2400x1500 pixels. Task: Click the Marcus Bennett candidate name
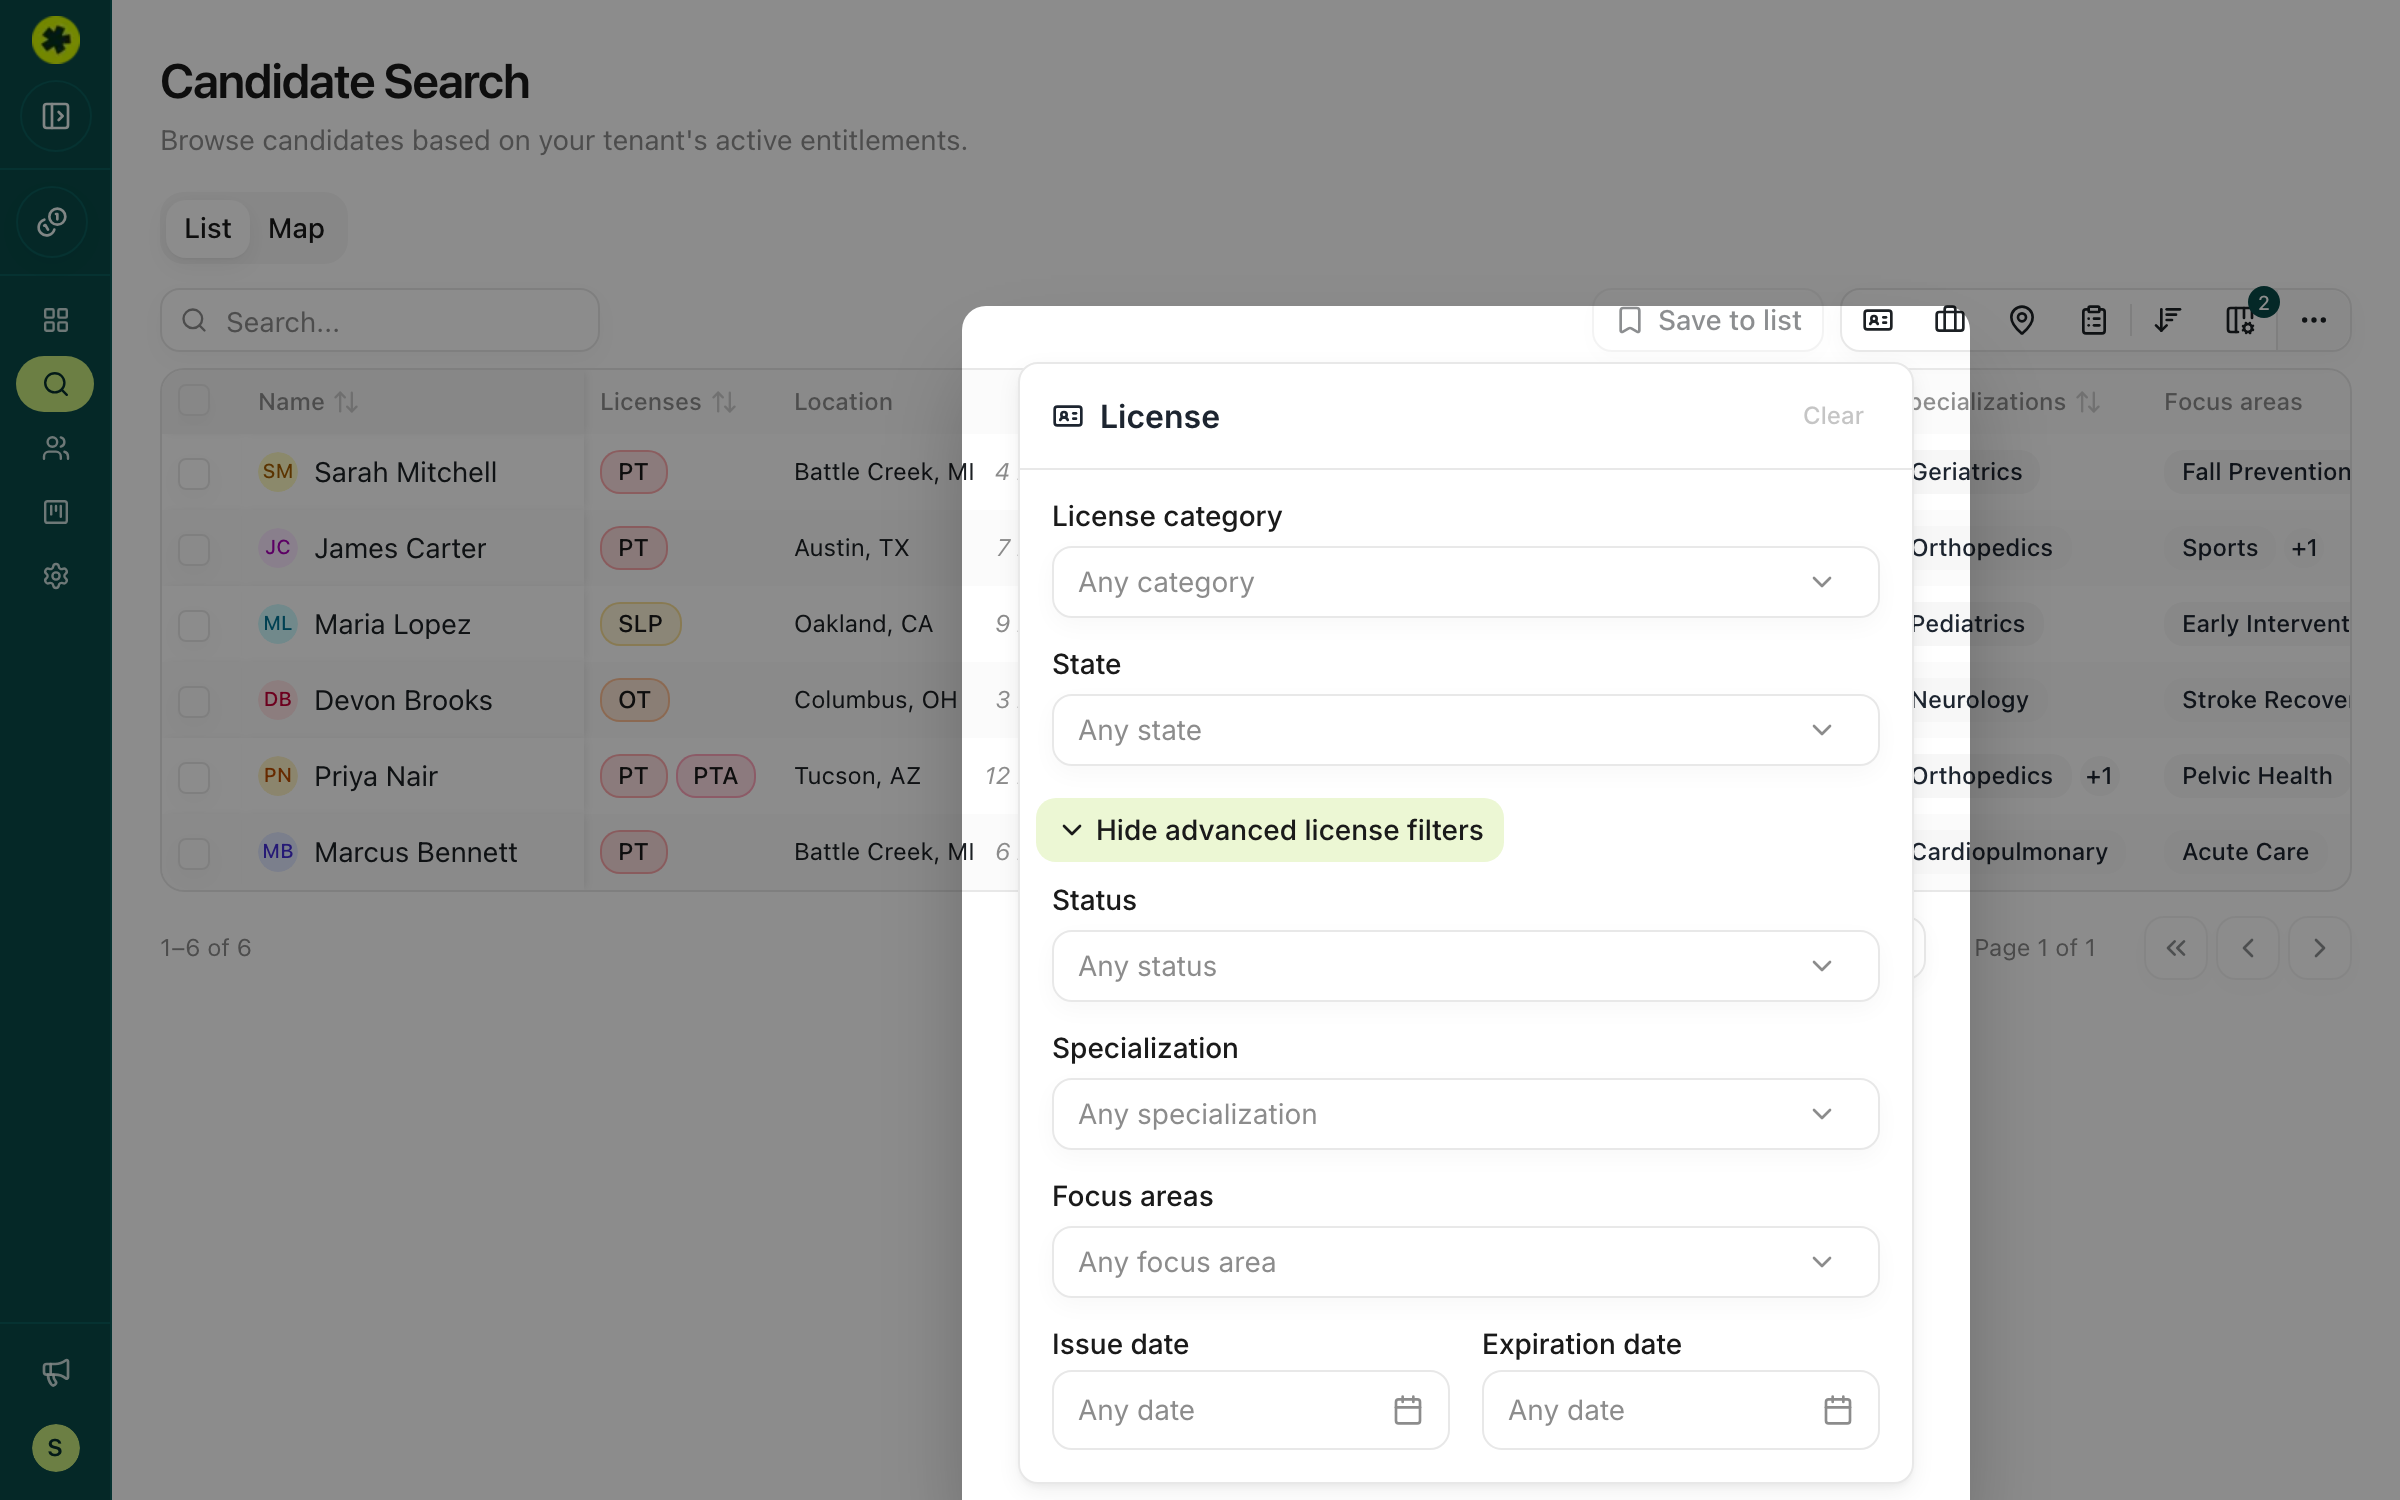coord(415,852)
